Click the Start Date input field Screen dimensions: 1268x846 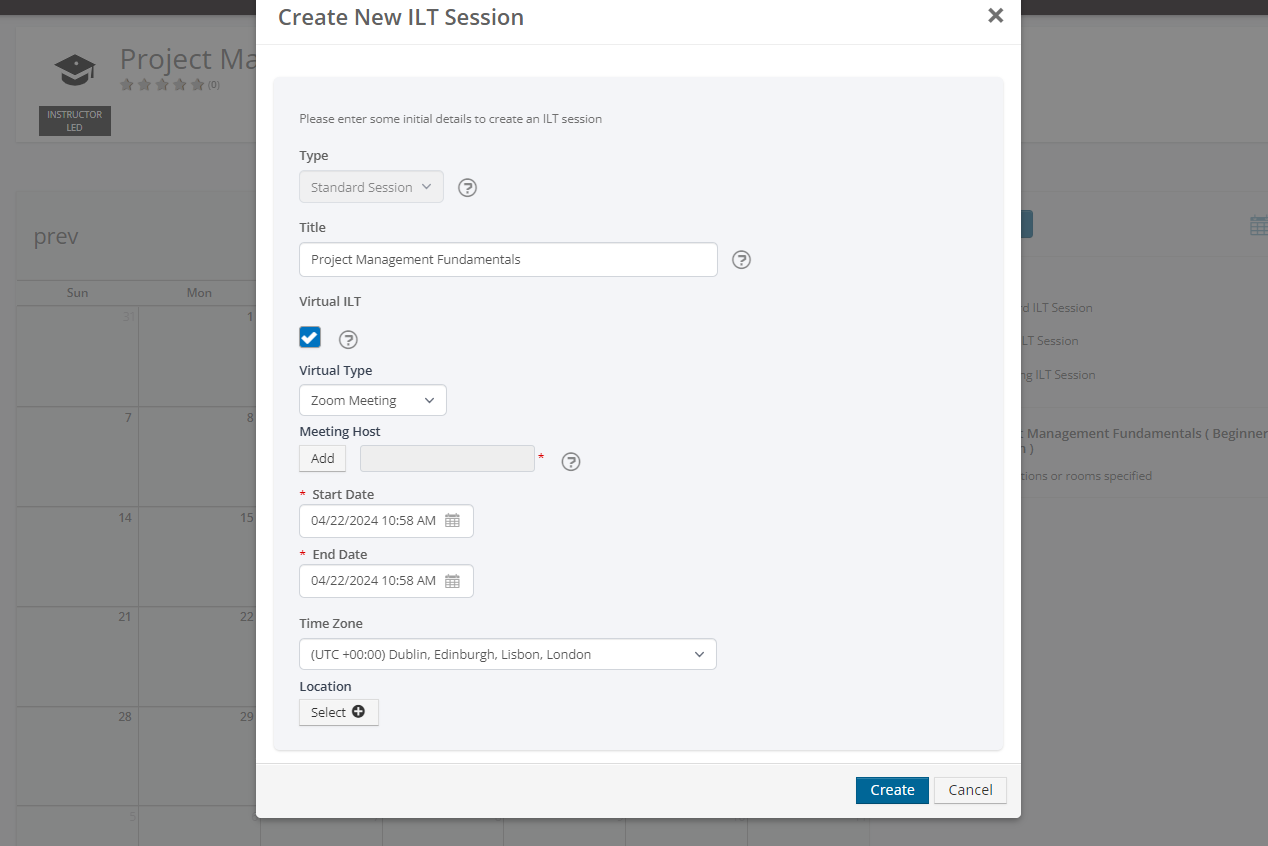pos(374,521)
